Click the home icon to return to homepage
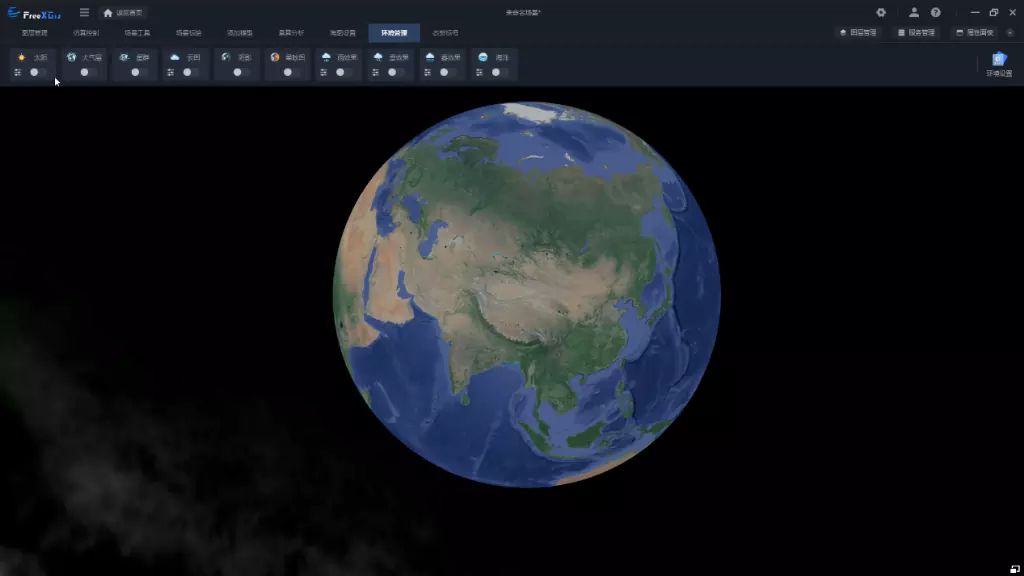This screenshot has width=1024, height=576. pyautogui.click(x=108, y=13)
